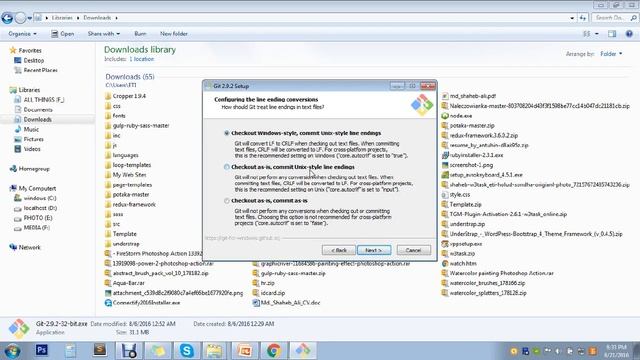
Task: Select Cropper 1.9.4 folder icon
Action: click(108, 96)
